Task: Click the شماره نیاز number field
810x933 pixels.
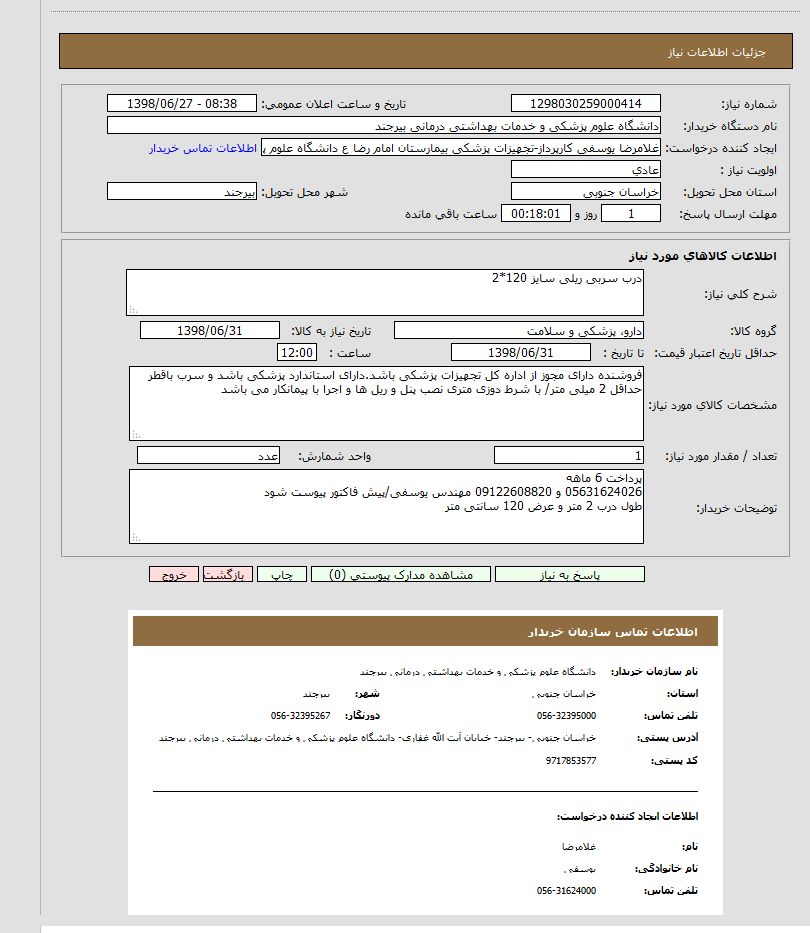Action: (x=585, y=104)
